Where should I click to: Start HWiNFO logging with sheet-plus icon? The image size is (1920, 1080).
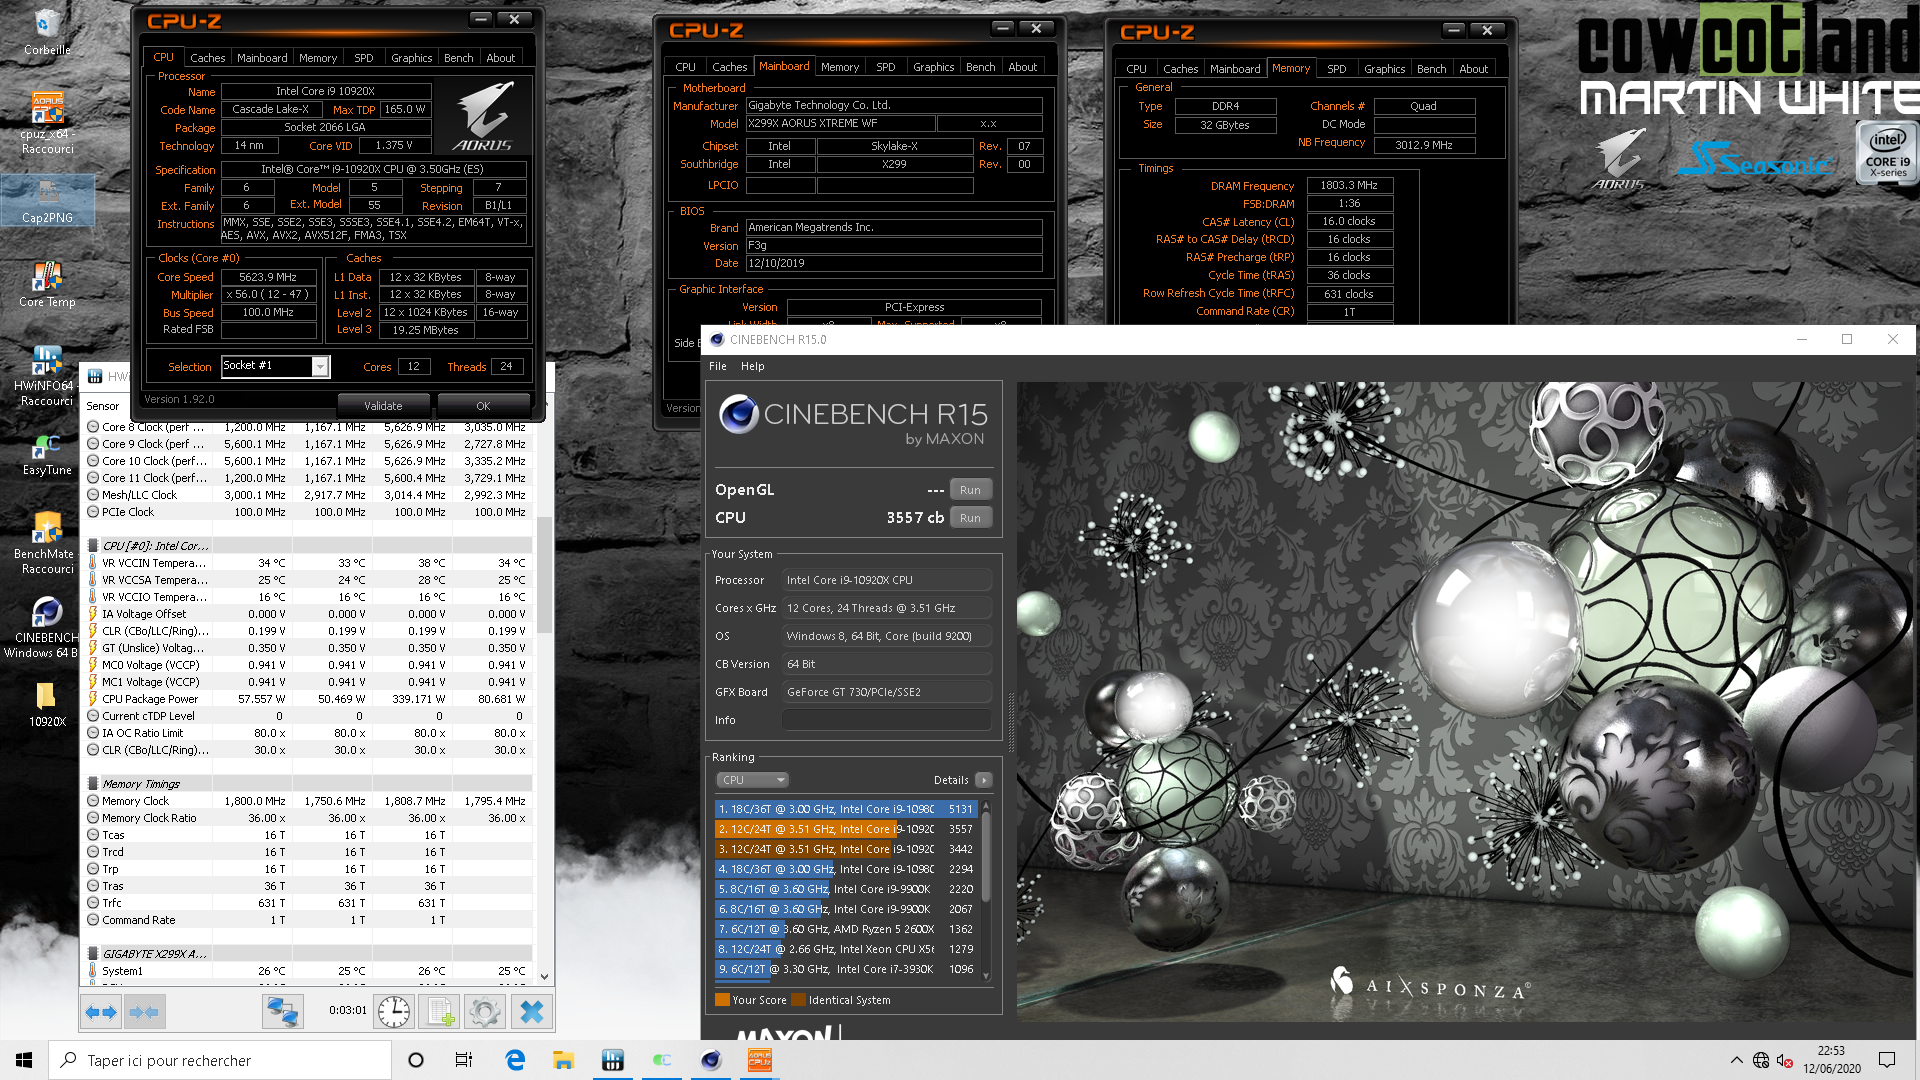pos(439,1012)
